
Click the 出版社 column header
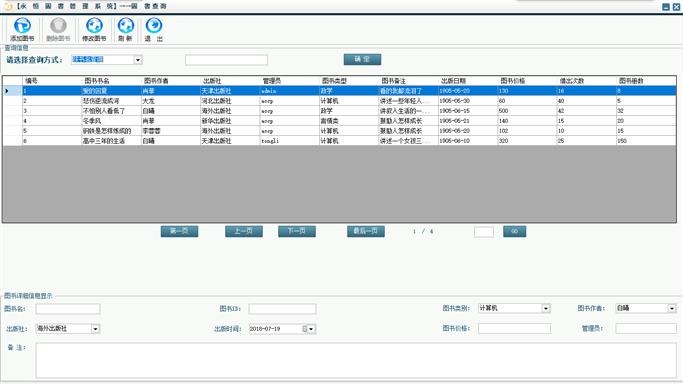(230, 81)
